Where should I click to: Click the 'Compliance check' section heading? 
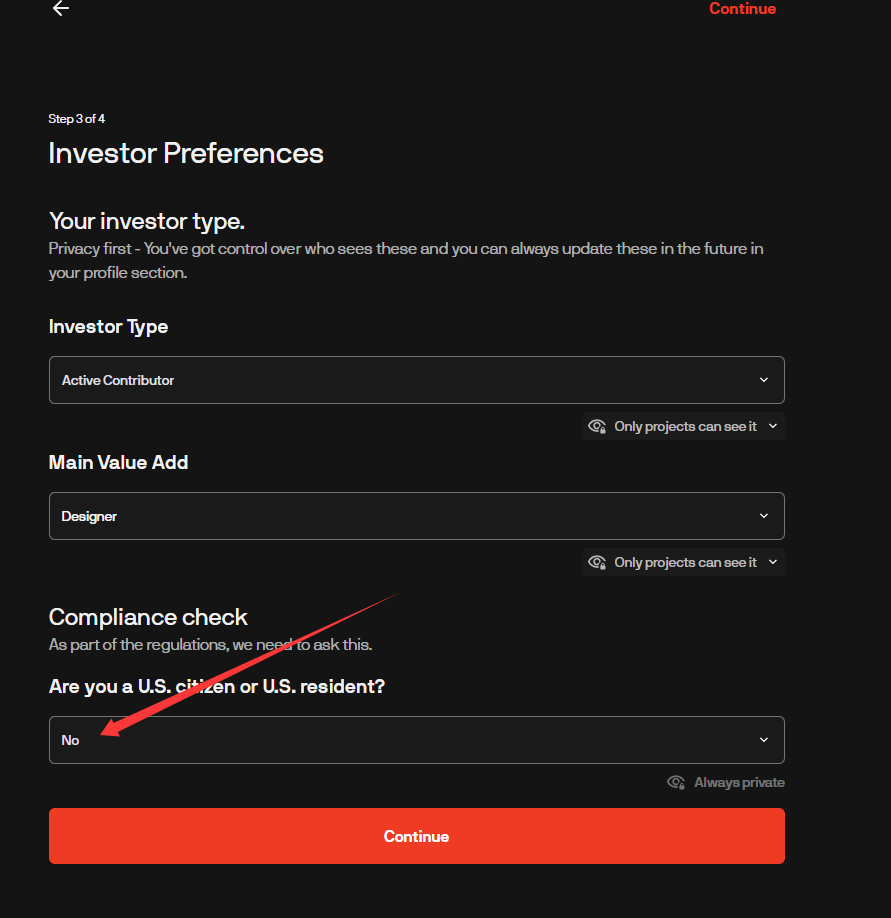pos(148,617)
